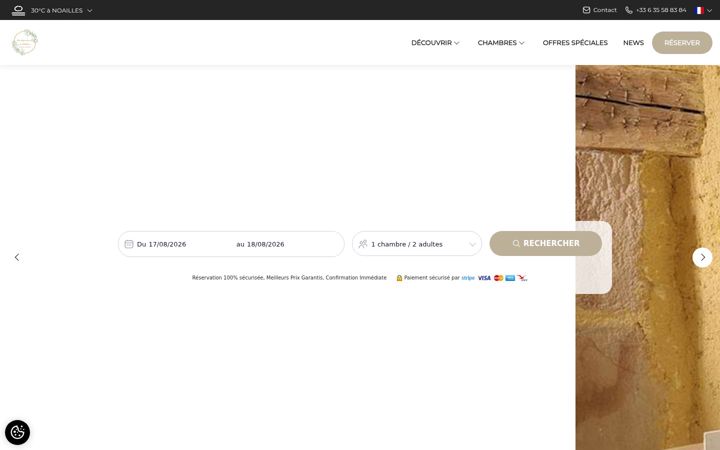
Task: Select the check-in date Du 17/08/2026
Action: coord(162,244)
